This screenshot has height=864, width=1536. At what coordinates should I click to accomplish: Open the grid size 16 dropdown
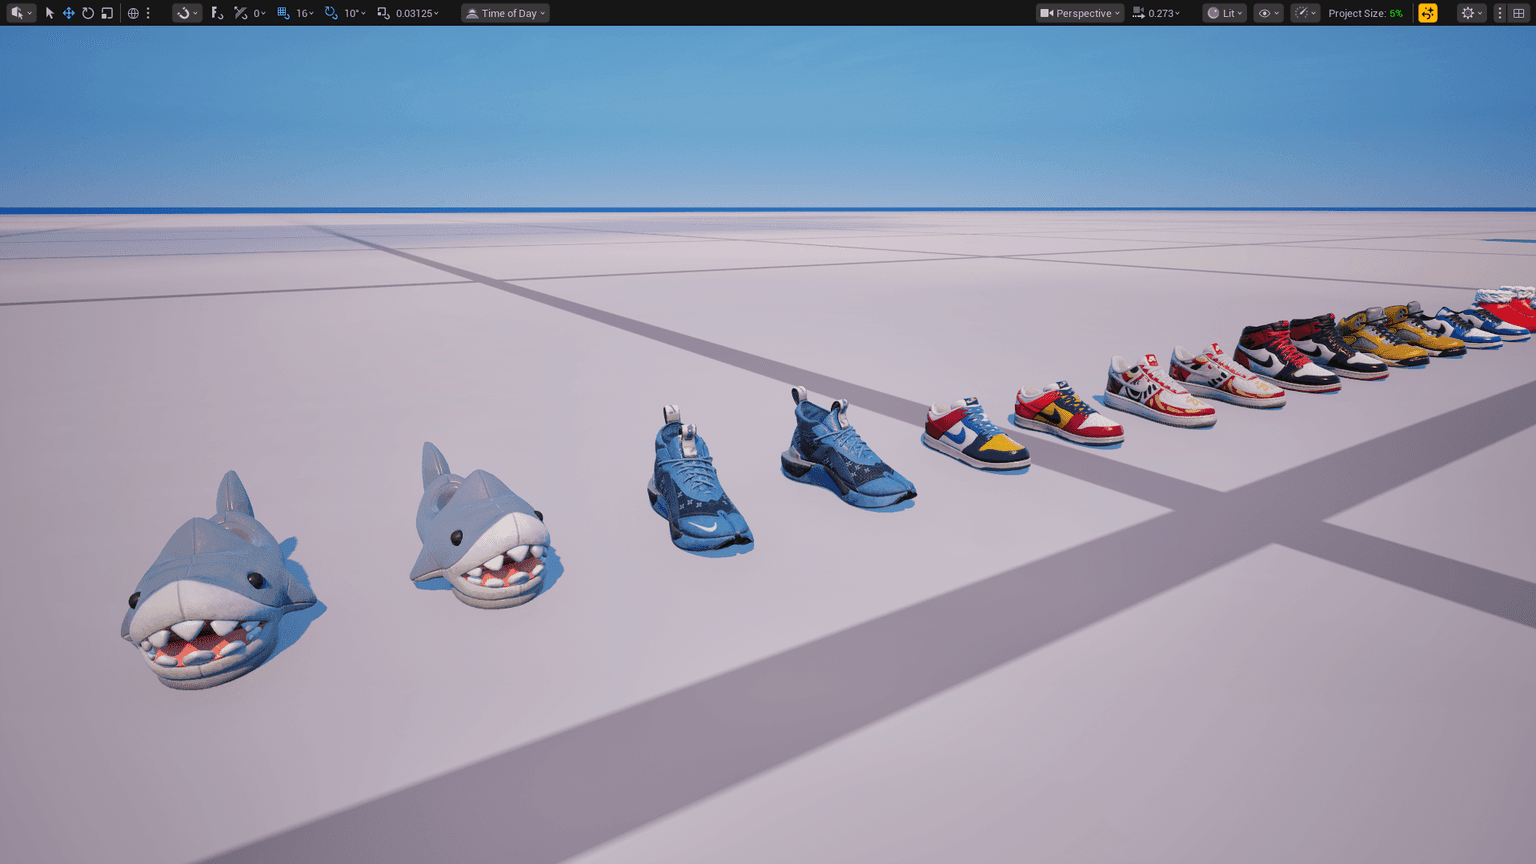[305, 13]
